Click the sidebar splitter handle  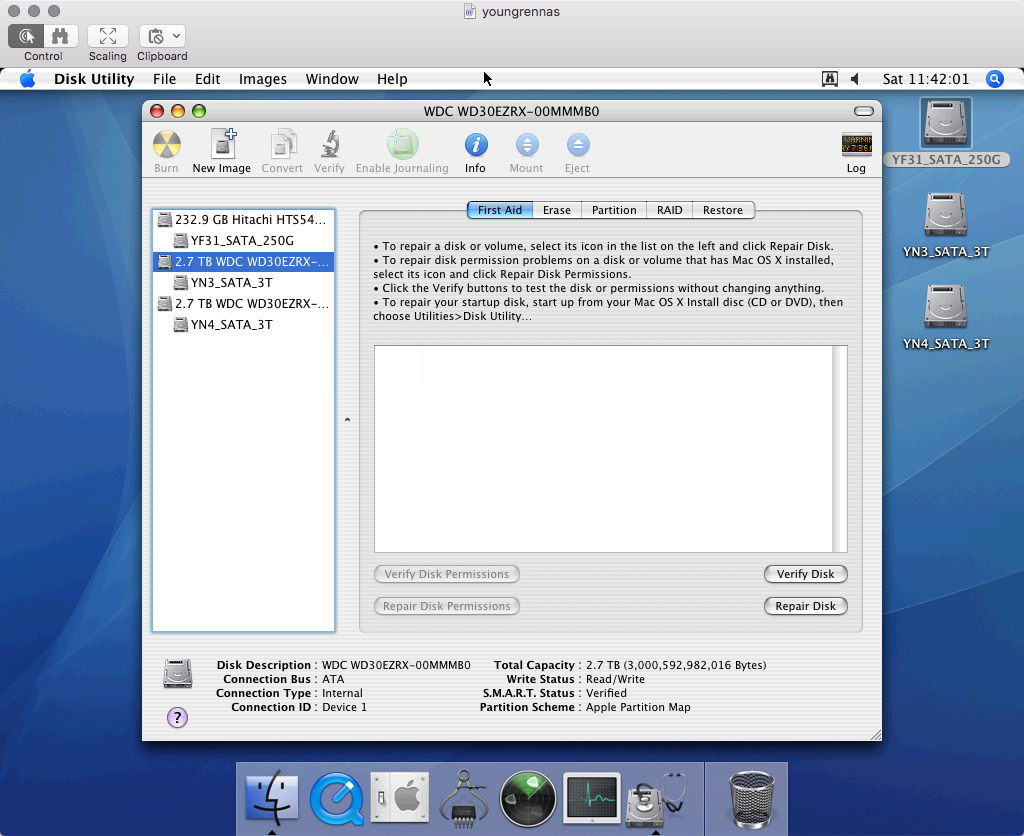pos(347,420)
